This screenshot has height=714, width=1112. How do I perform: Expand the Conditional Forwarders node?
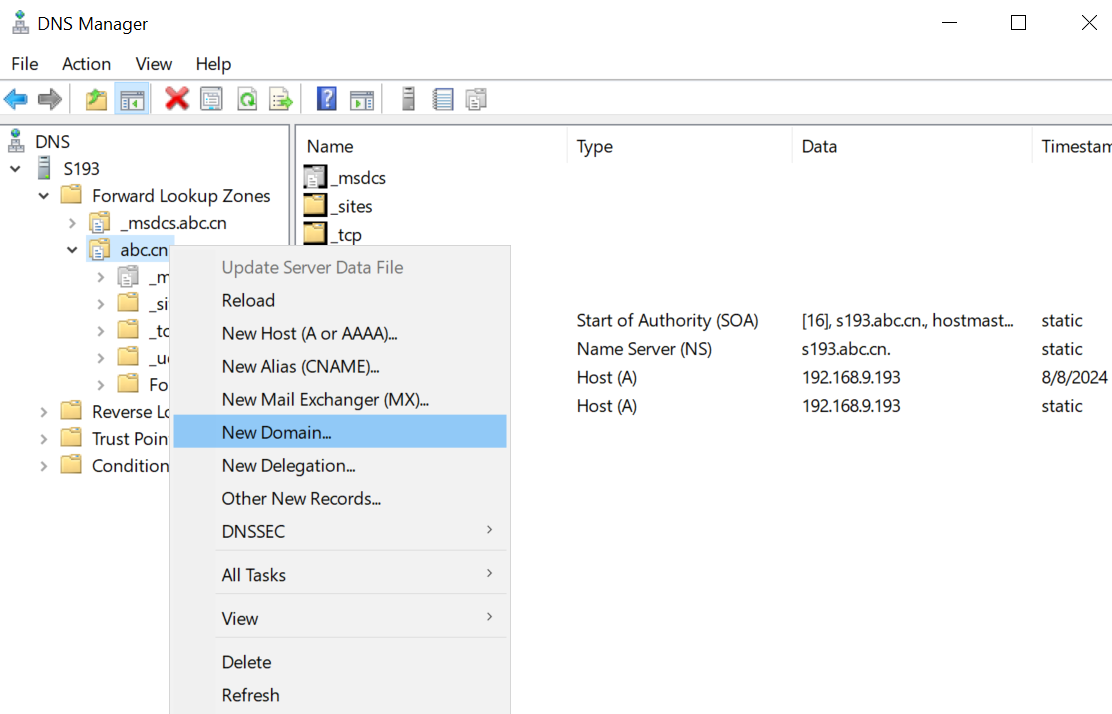(x=44, y=466)
